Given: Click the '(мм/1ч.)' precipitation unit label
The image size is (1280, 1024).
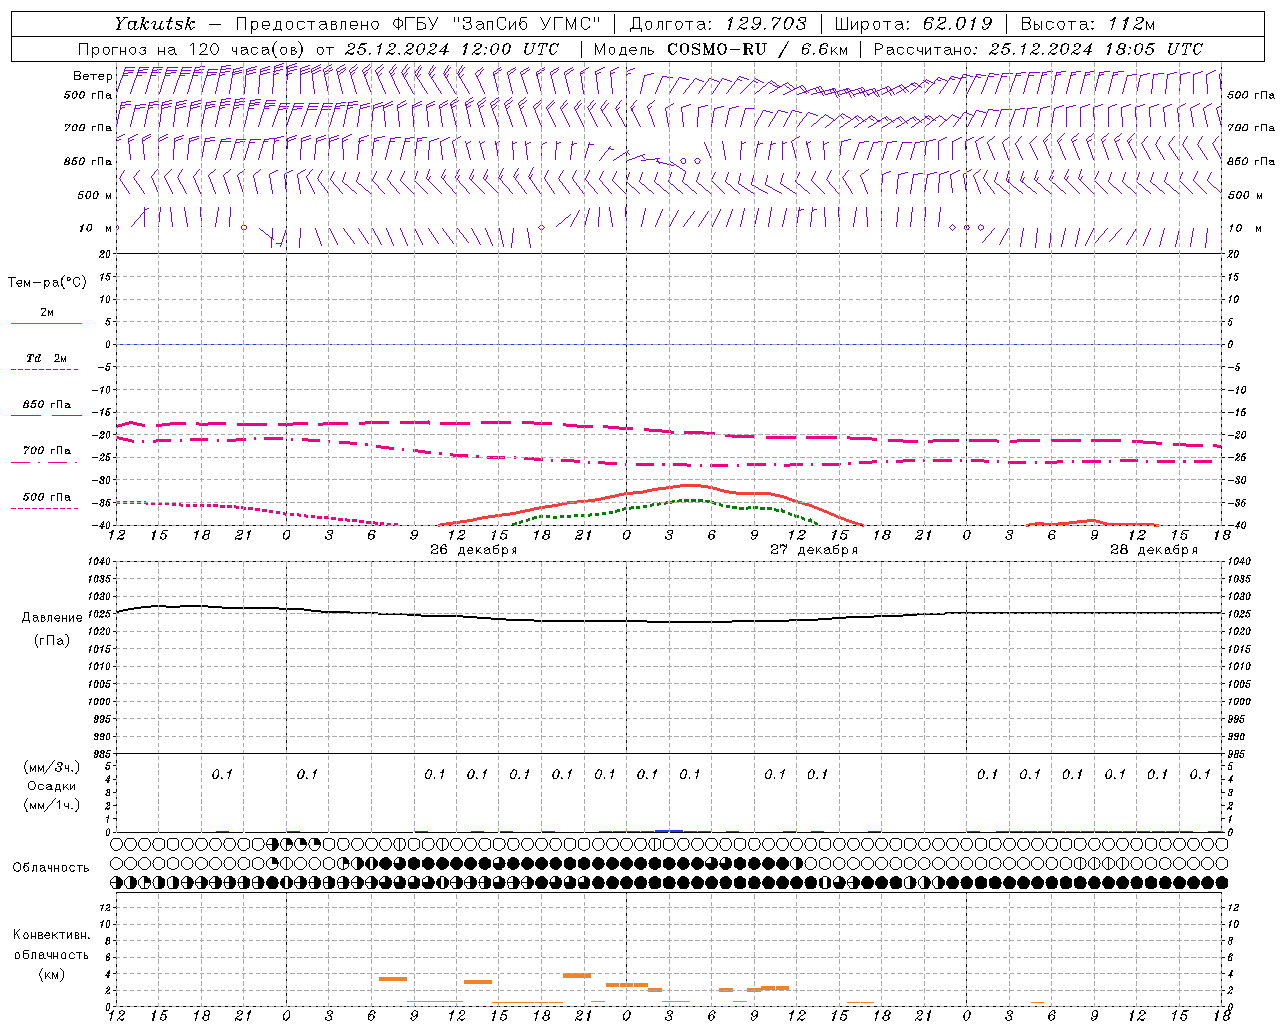Looking at the screenshot, I should [52, 805].
